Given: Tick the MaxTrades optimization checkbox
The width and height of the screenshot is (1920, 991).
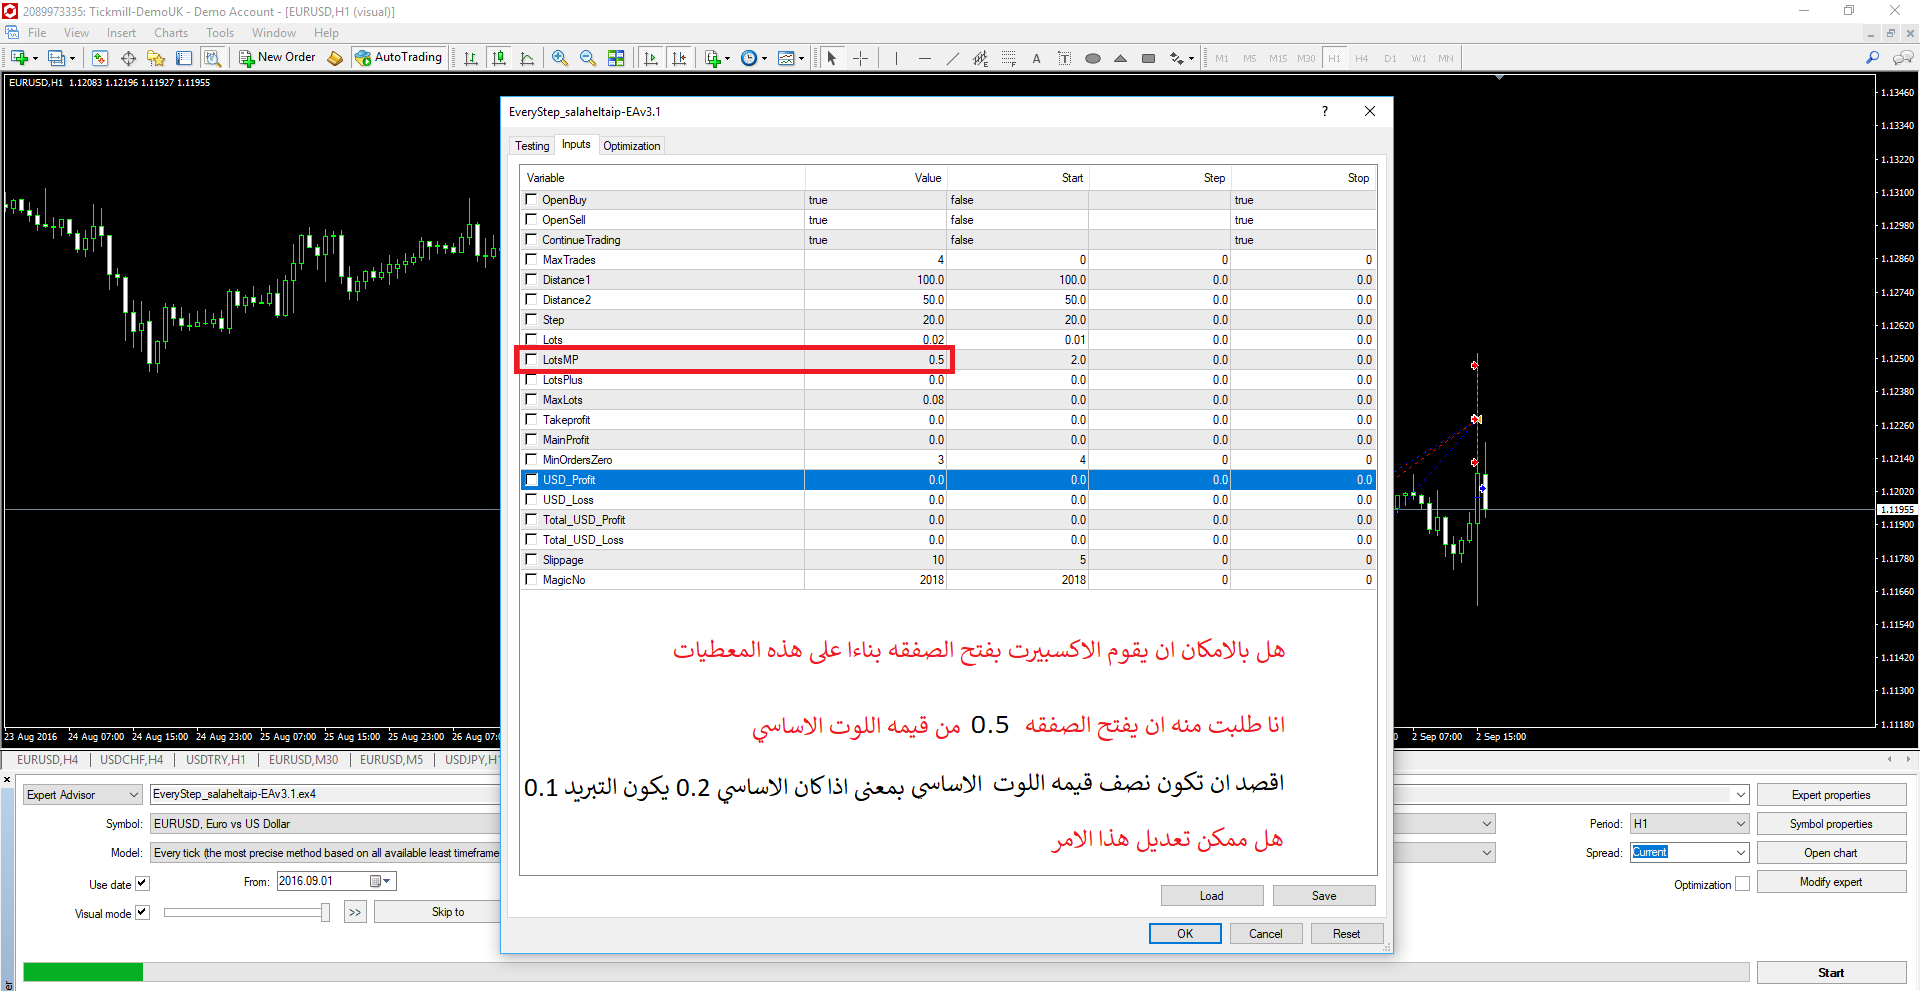Looking at the screenshot, I should [531, 259].
